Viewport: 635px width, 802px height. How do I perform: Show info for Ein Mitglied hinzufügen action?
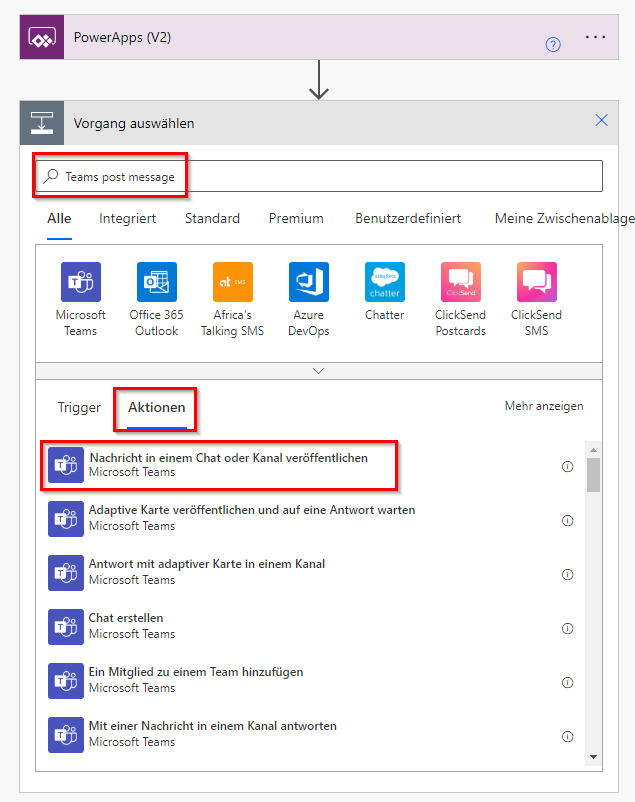click(567, 682)
